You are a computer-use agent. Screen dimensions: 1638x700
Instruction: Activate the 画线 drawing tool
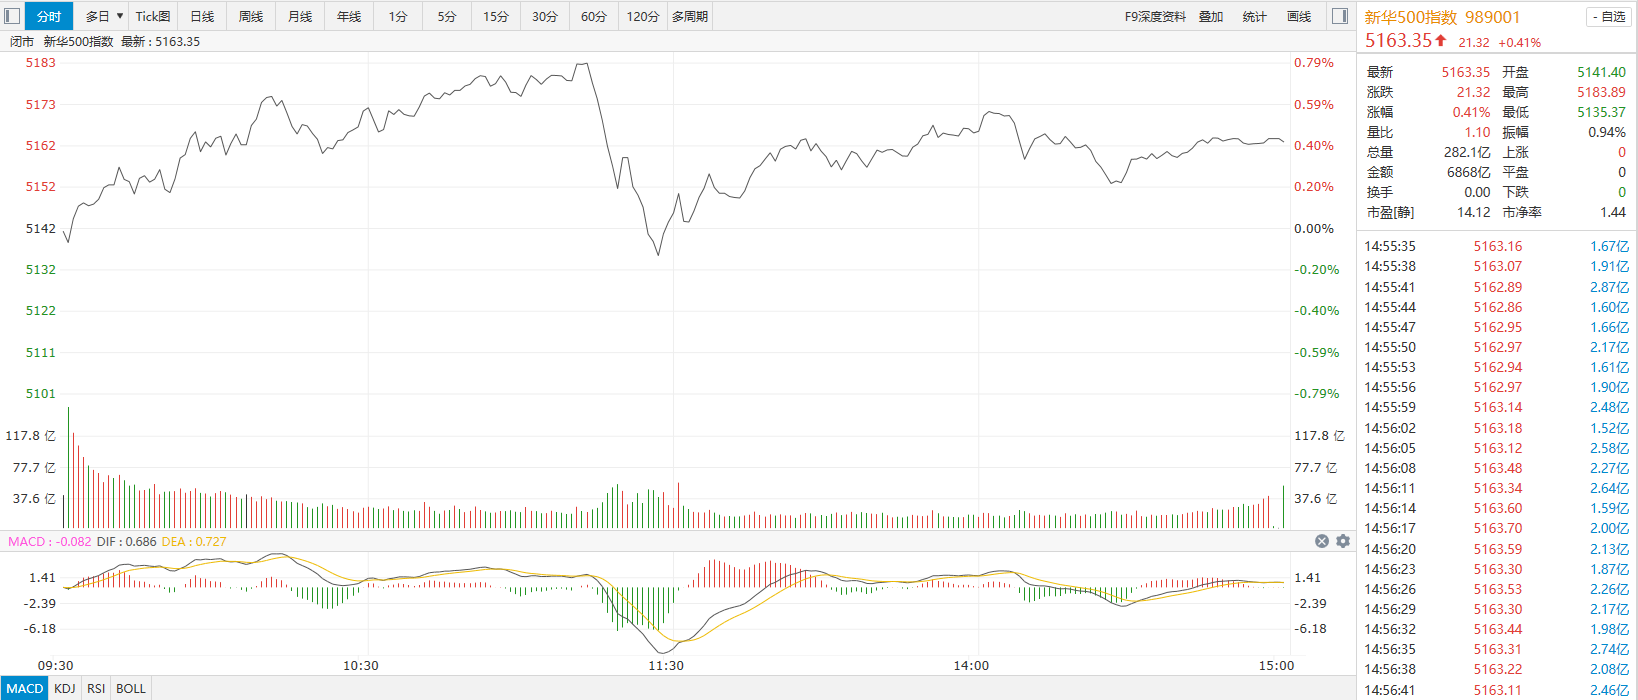[x=1299, y=17]
